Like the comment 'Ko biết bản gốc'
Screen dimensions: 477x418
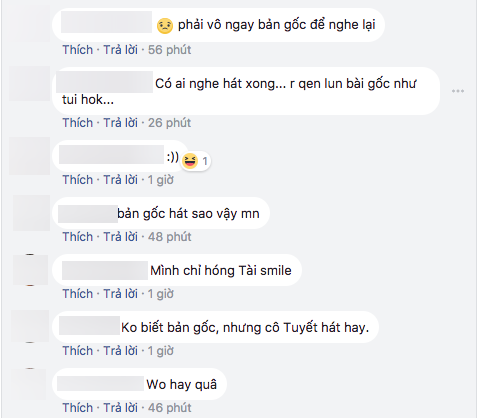[x=78, y=351]
